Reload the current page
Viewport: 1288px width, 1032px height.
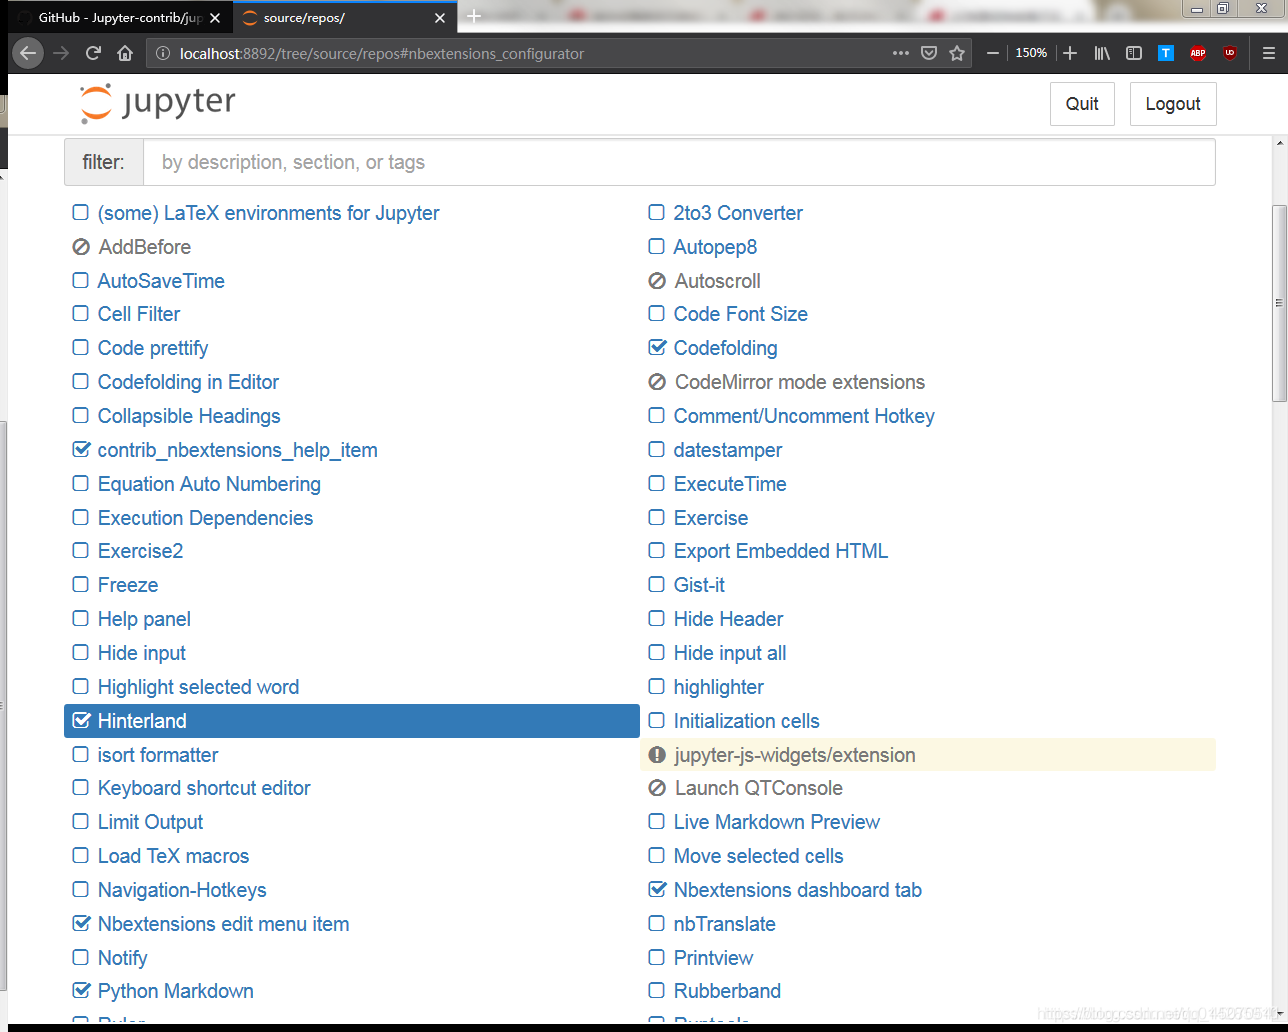[x=93, y=53]
